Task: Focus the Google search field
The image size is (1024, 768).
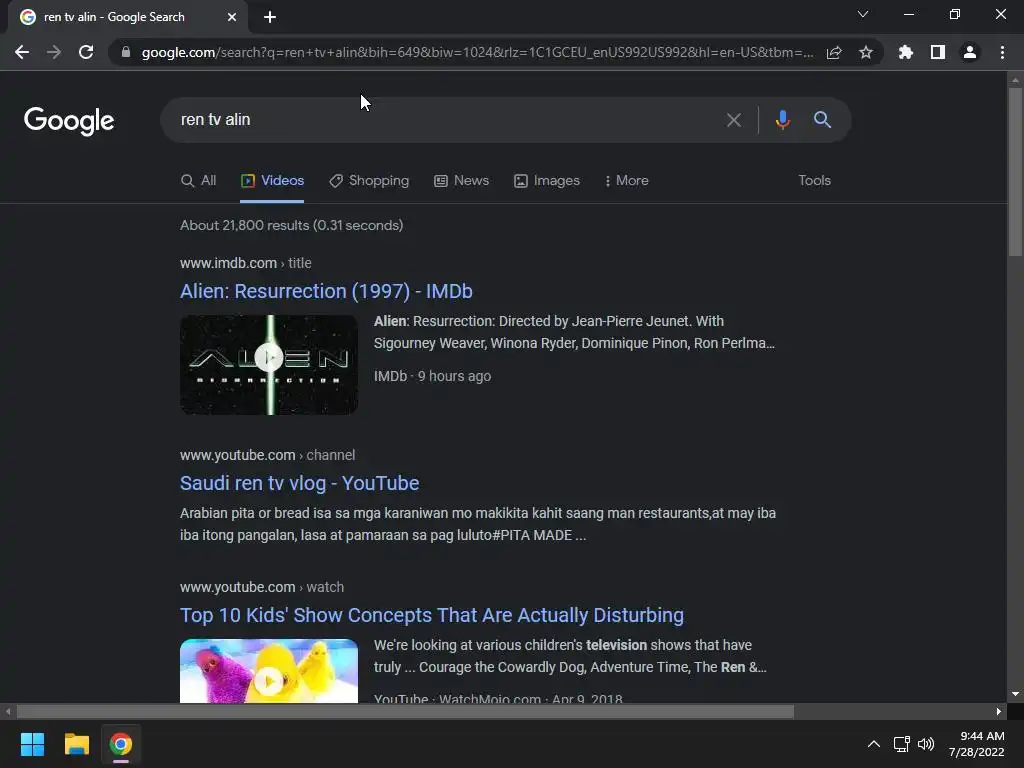Action: (444, 120)
